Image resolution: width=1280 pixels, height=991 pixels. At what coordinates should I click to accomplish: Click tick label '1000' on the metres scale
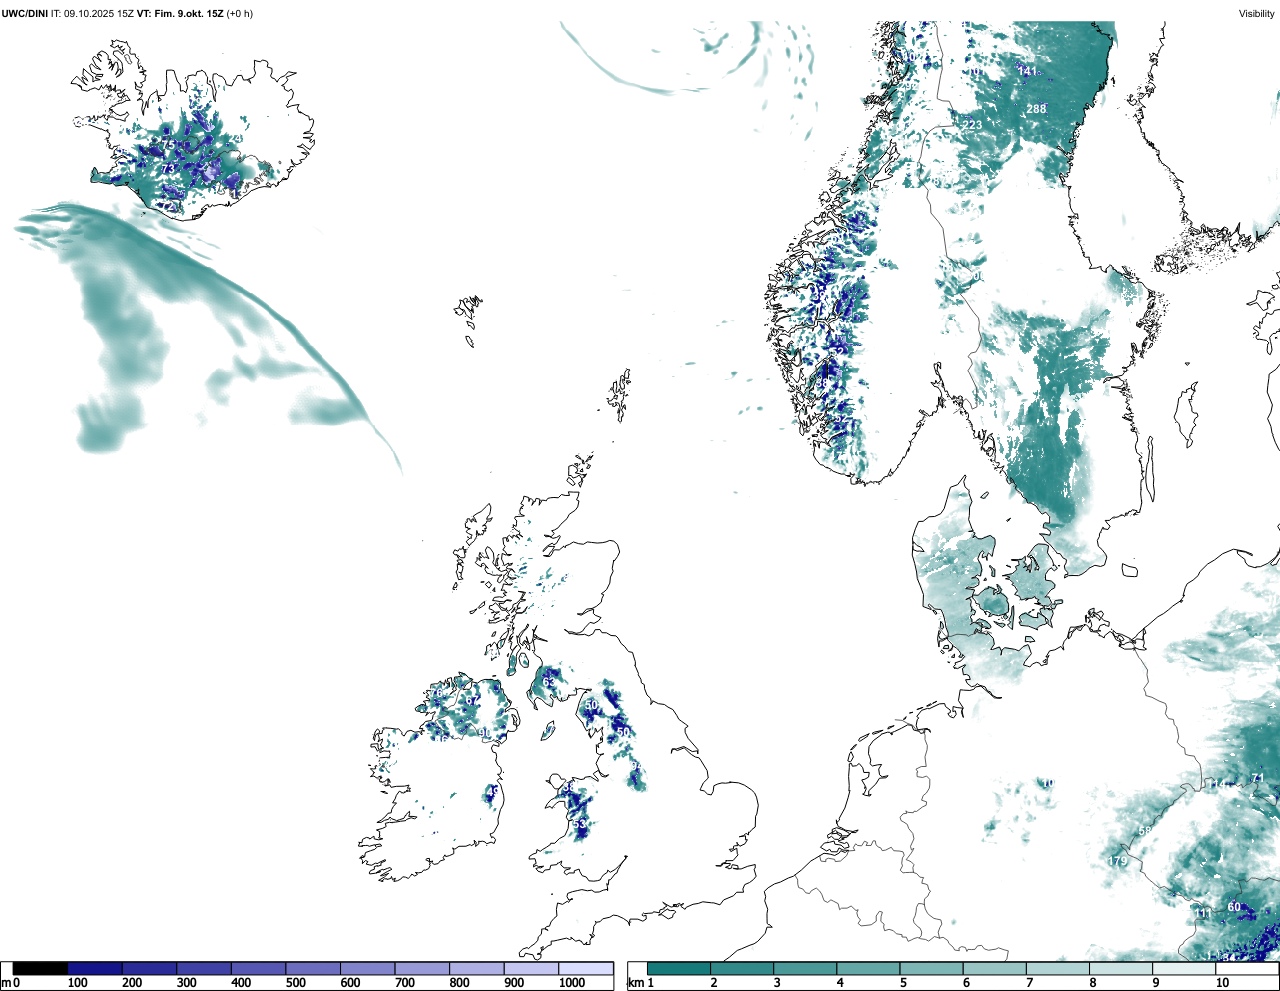pos(572,983)
